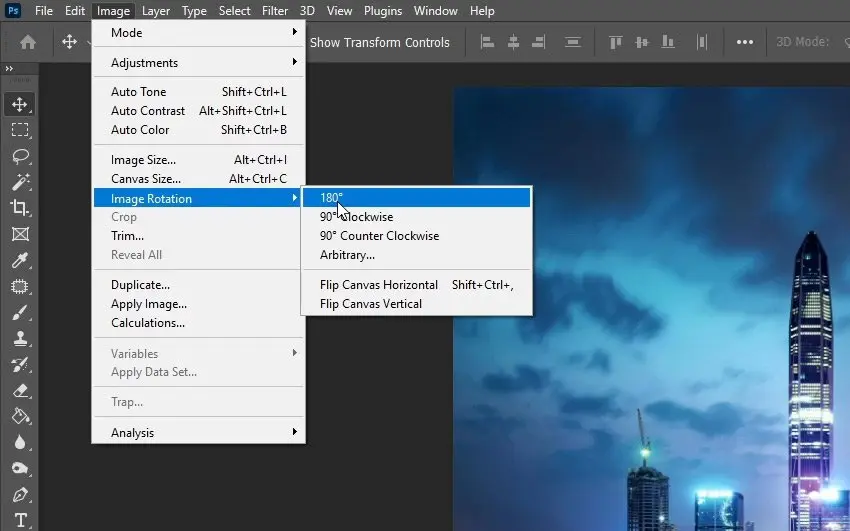Click Align vertical centers icon
This screenshot has height=531, width=850.
click(x=642, y=42)
